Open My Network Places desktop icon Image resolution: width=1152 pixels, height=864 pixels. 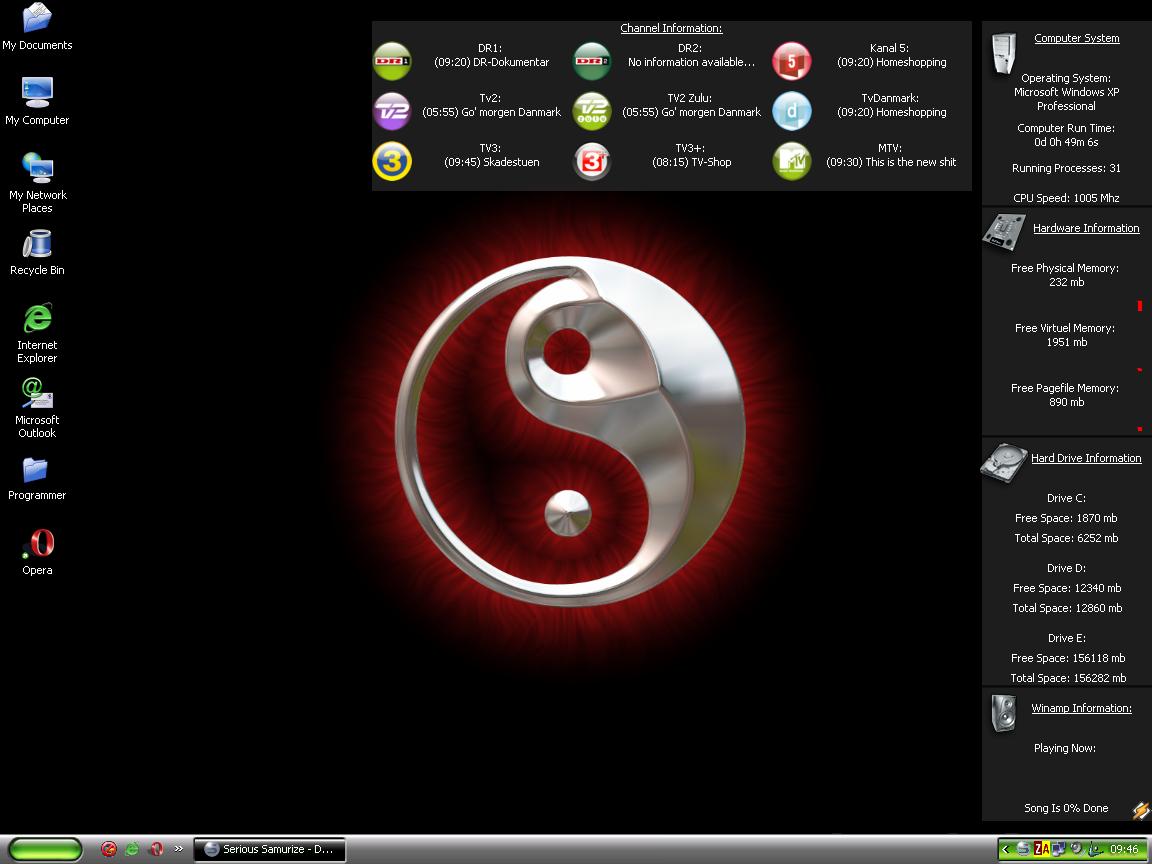tap(37, 182)
